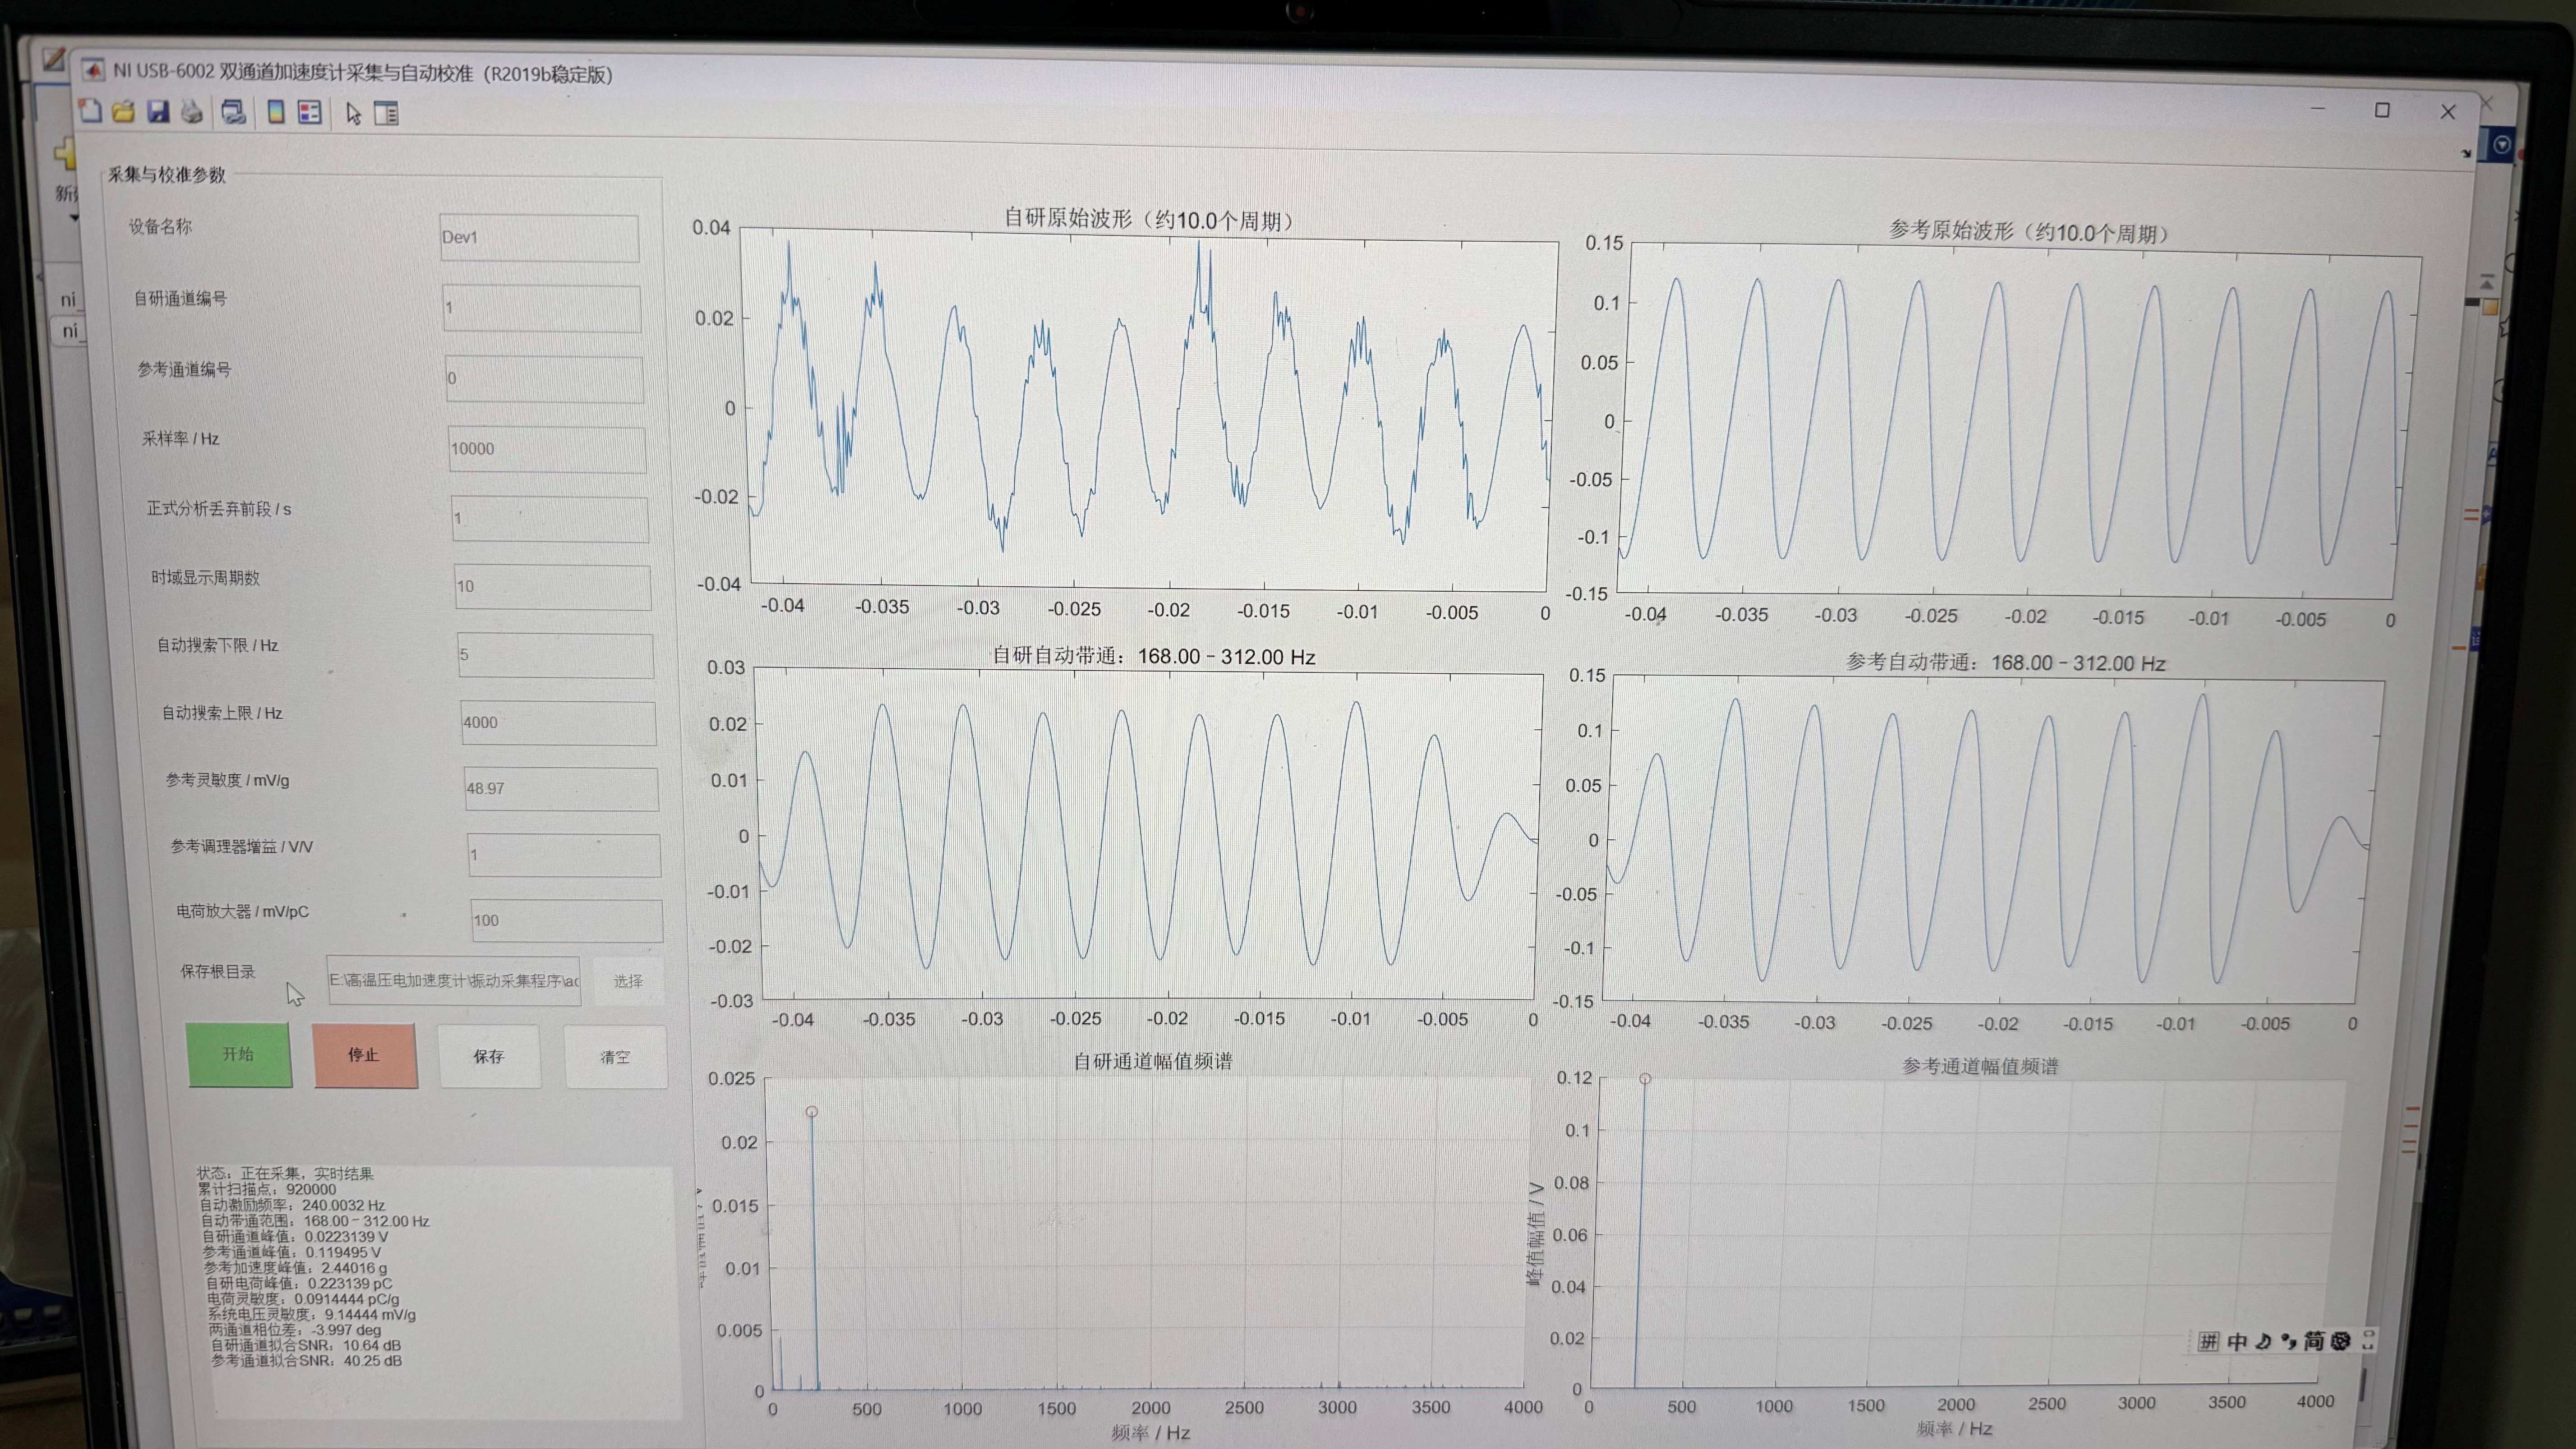Click the 频率 / Hz label under 自研通道幅值频谱
The width and height of the screenshot is (2576, 1449).
pyautogui.click(x=1150, y=1433)
